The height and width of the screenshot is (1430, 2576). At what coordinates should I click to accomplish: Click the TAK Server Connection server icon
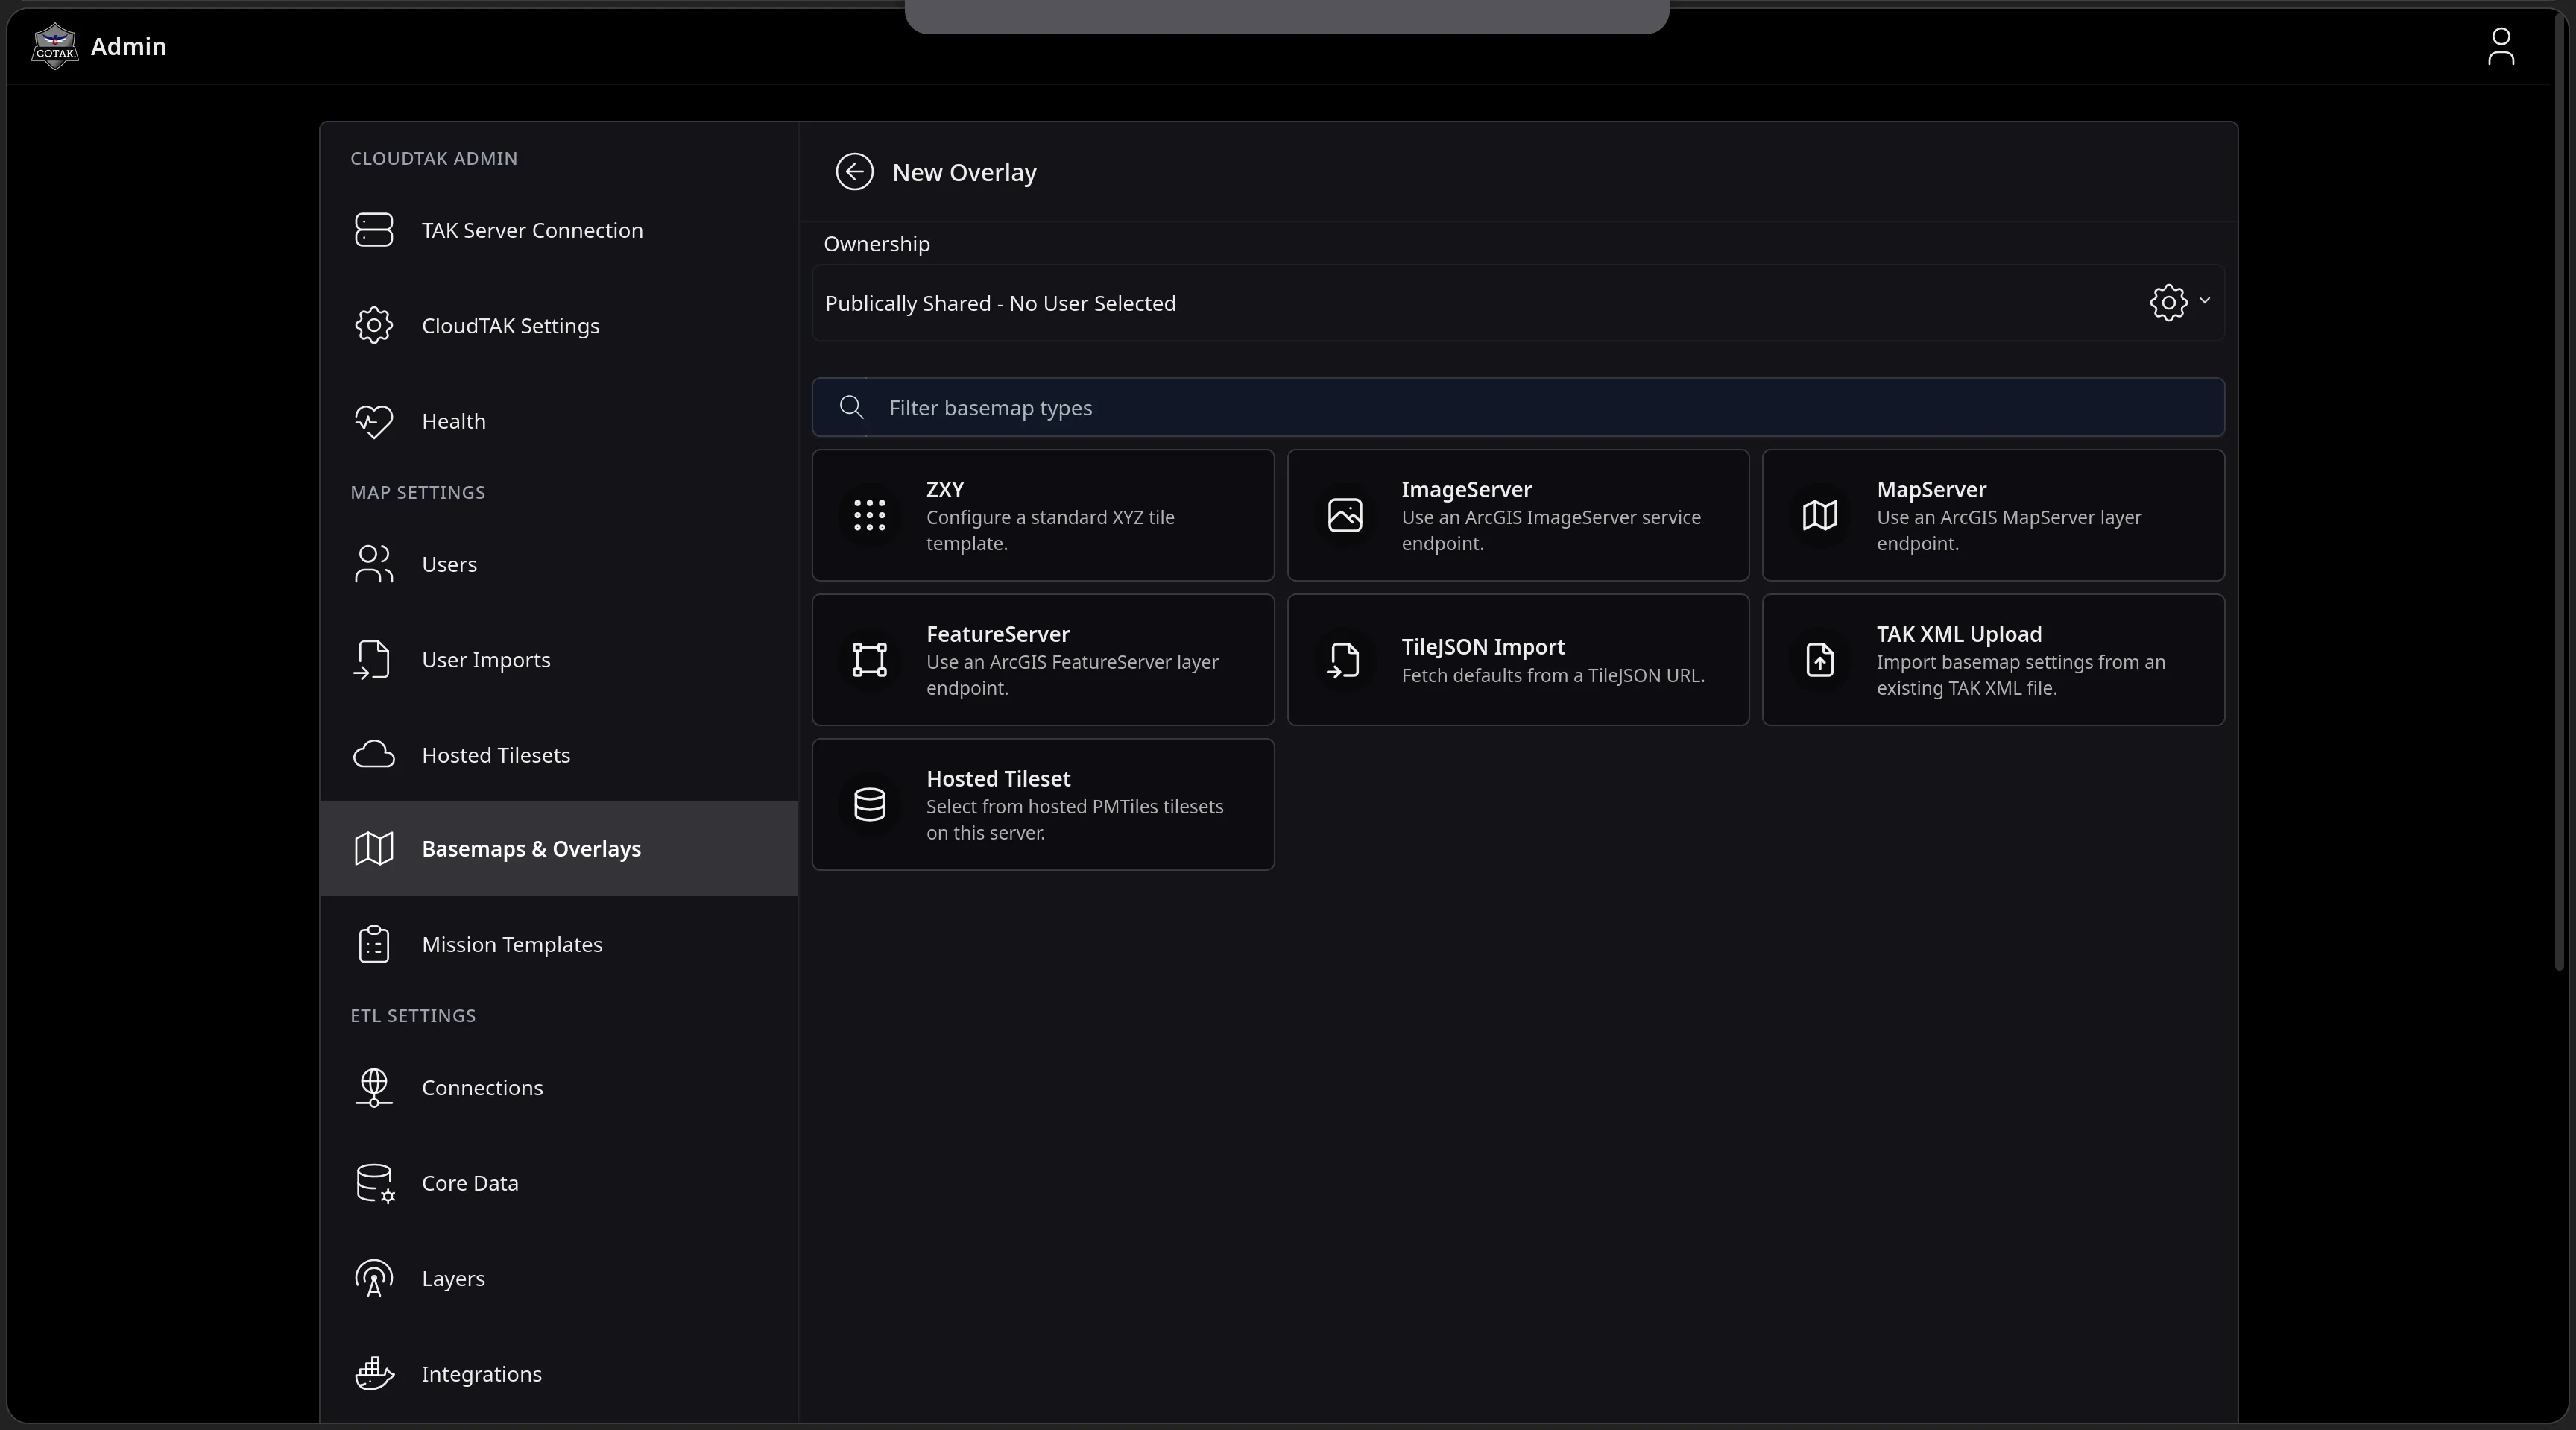tap(374, 230)
